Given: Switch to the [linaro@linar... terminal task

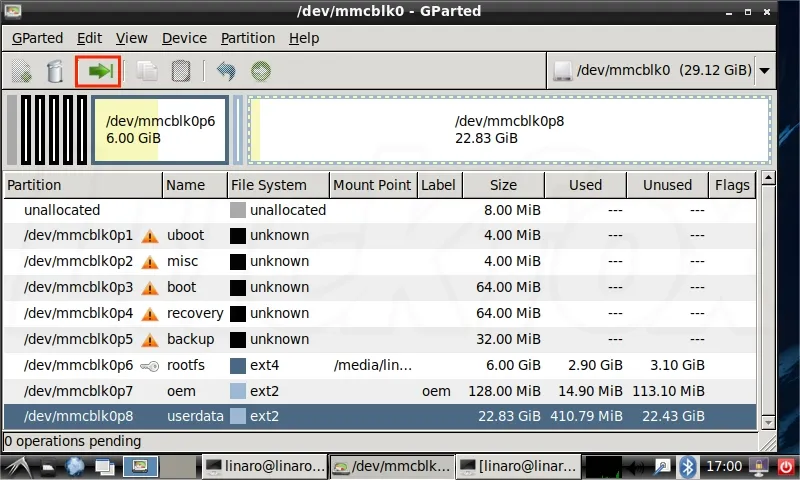Looking at the screenshot, I should pyautogui.click(x=518, y=466).
